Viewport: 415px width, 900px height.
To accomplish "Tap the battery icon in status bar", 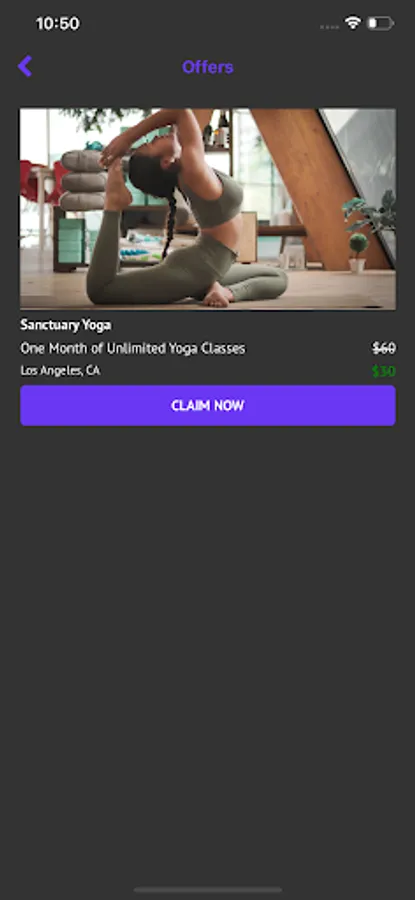I will click(x=380, y=24).
